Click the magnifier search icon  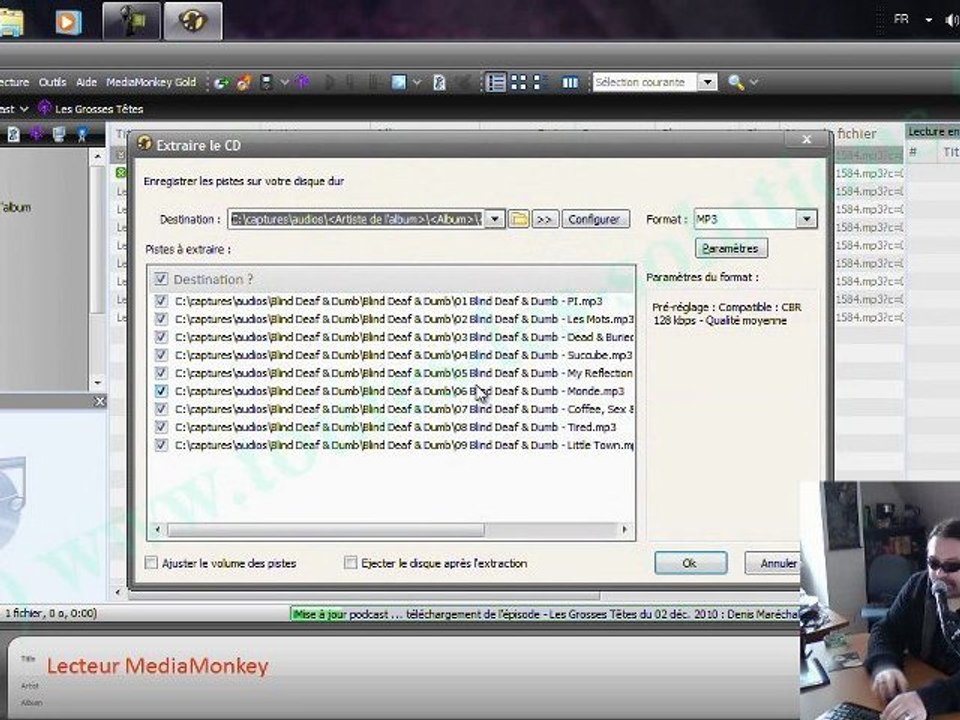(x=735, y=82)
